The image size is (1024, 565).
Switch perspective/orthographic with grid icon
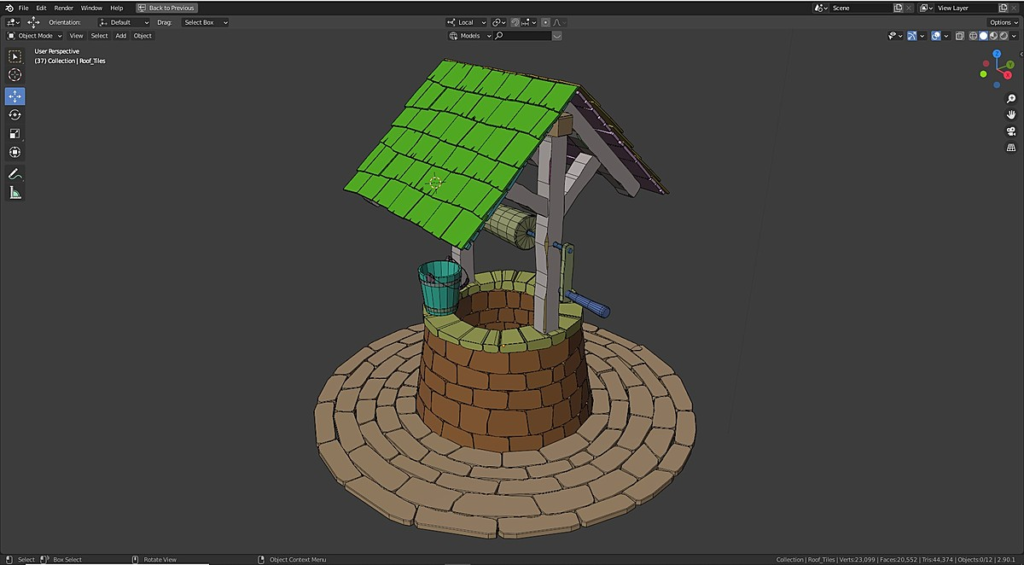tap(1011, 148)
